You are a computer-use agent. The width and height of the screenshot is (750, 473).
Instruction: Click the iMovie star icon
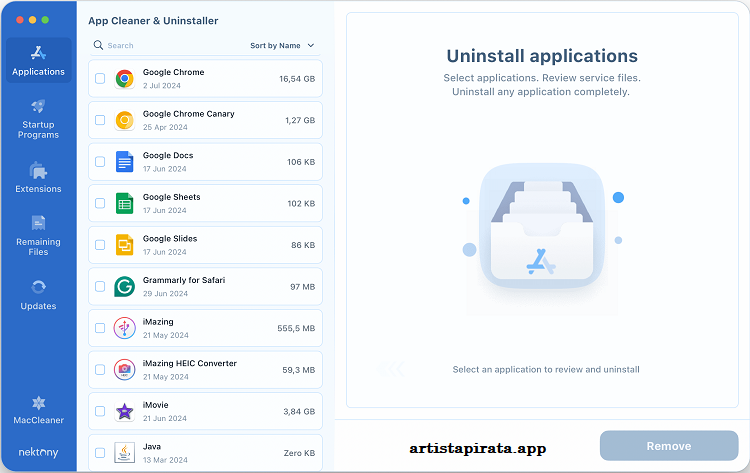point(124,411)
